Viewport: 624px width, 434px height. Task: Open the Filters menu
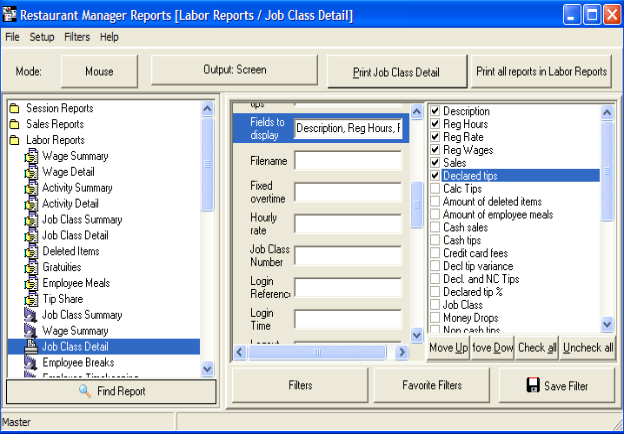pyautogui.click(x=77, y=37)
